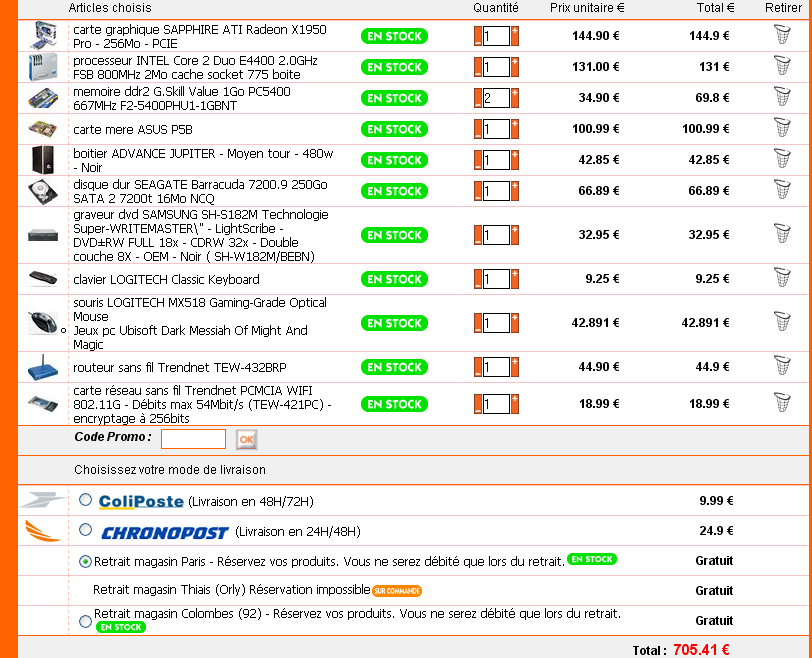
Task: Focus the quantity box of the Trendnet router
Action: [x=496, y=368]
